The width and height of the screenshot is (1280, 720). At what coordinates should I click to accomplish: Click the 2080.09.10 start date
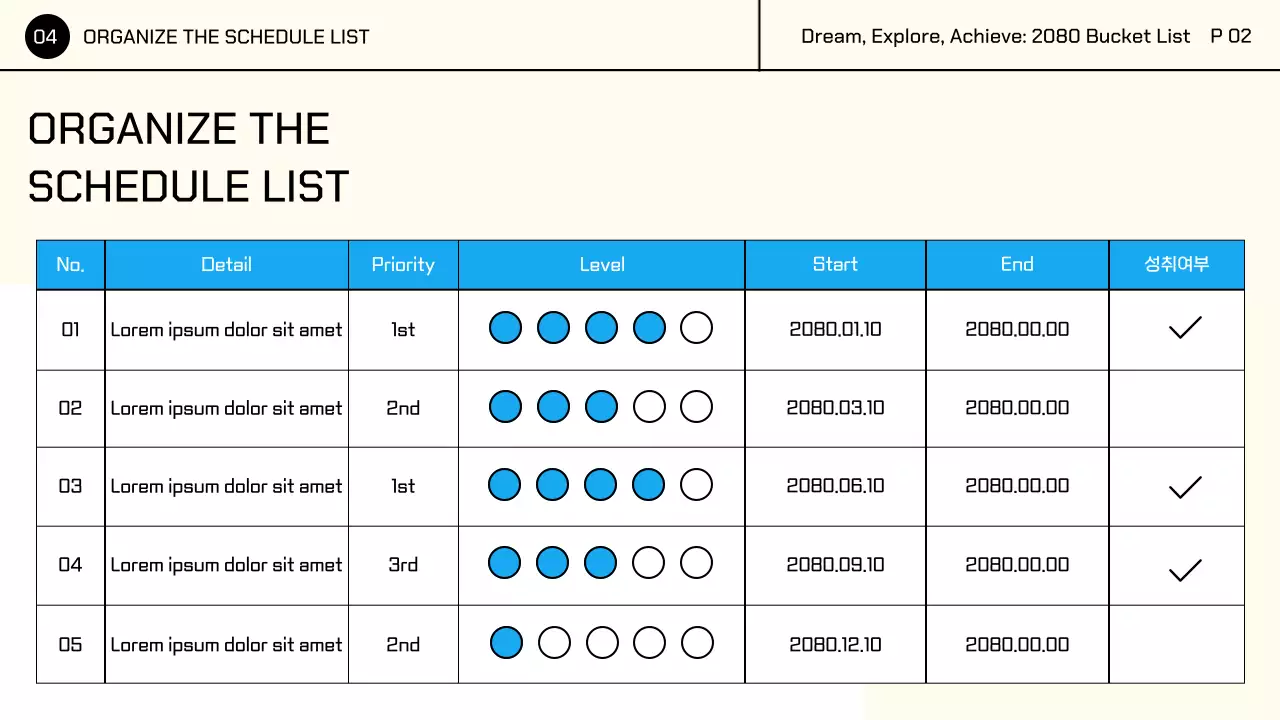835,565
